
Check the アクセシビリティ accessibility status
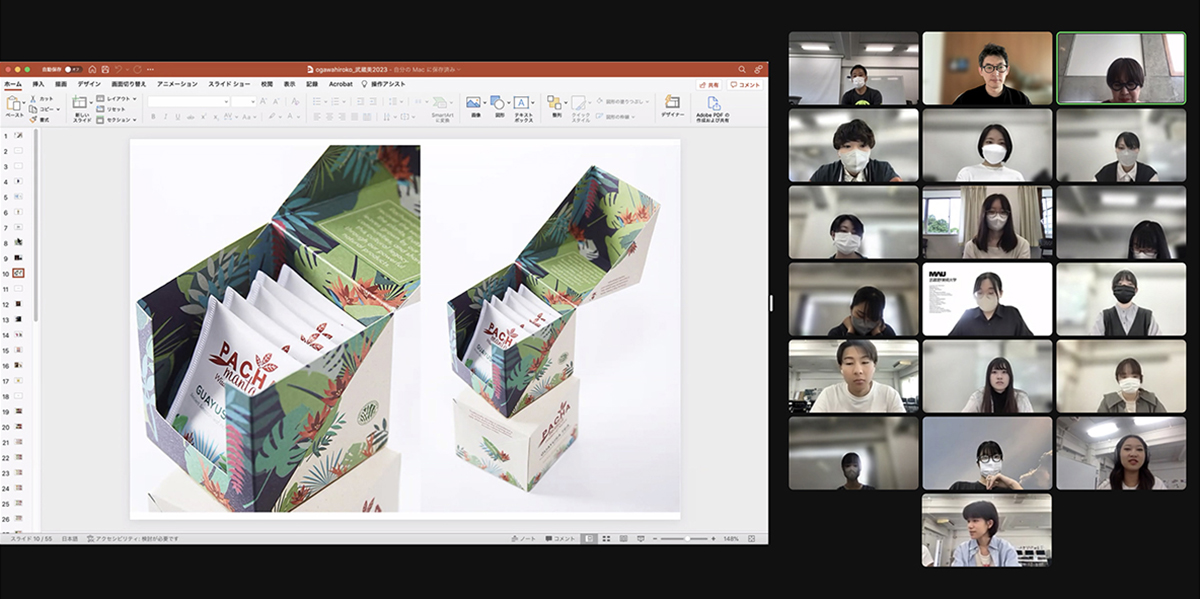pos(132,539)
